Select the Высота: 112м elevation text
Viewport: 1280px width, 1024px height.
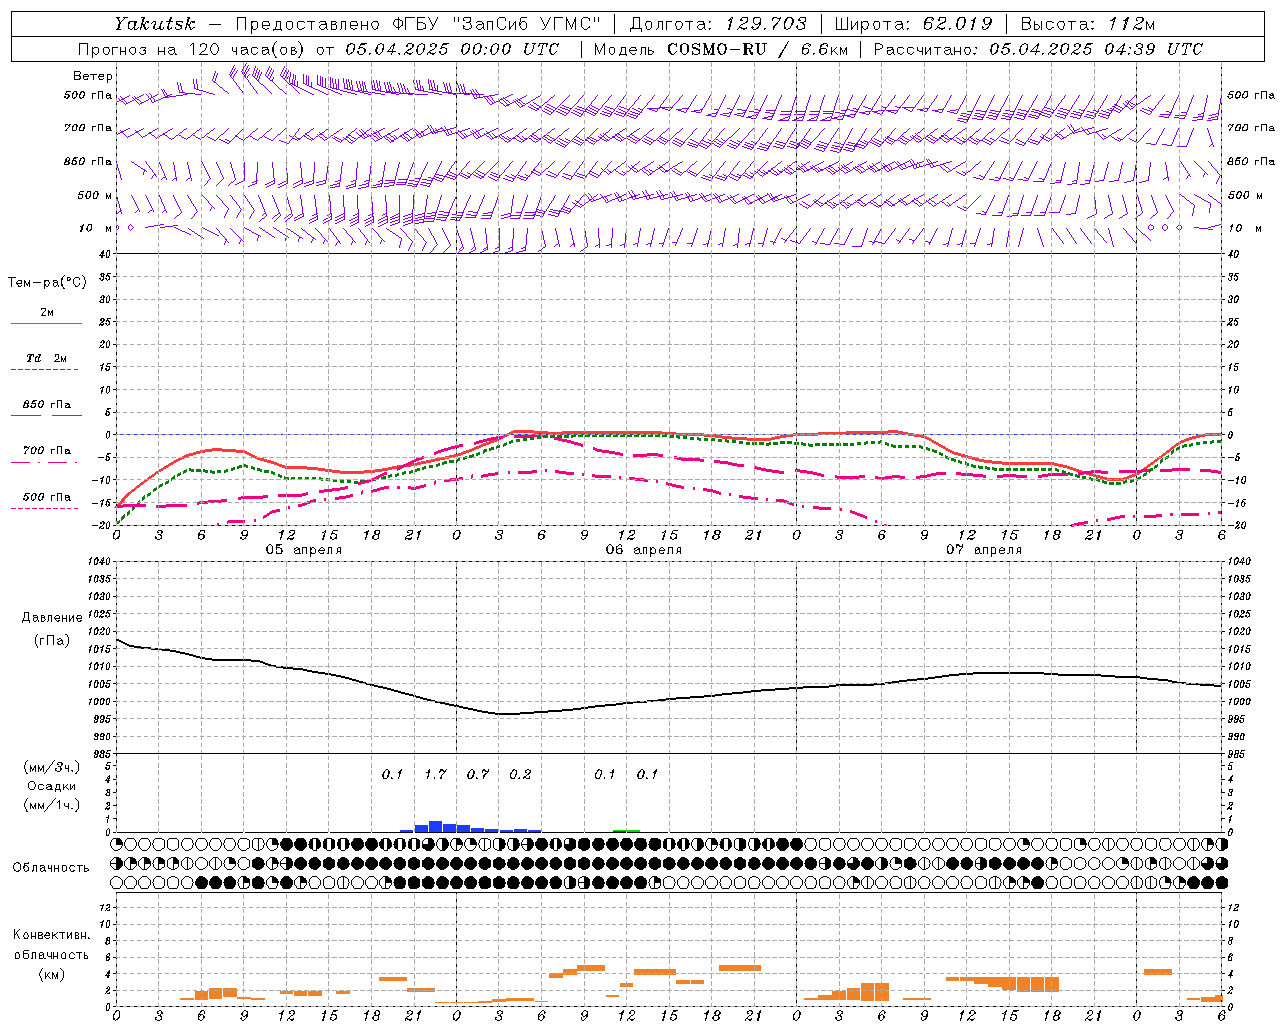point(1088,24)
